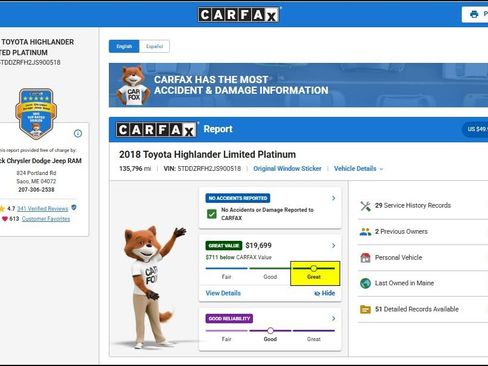The width and height of the screenshot is (488, 366).
Task: Click the globe icon for Last Owned
Action: point(365,283)
